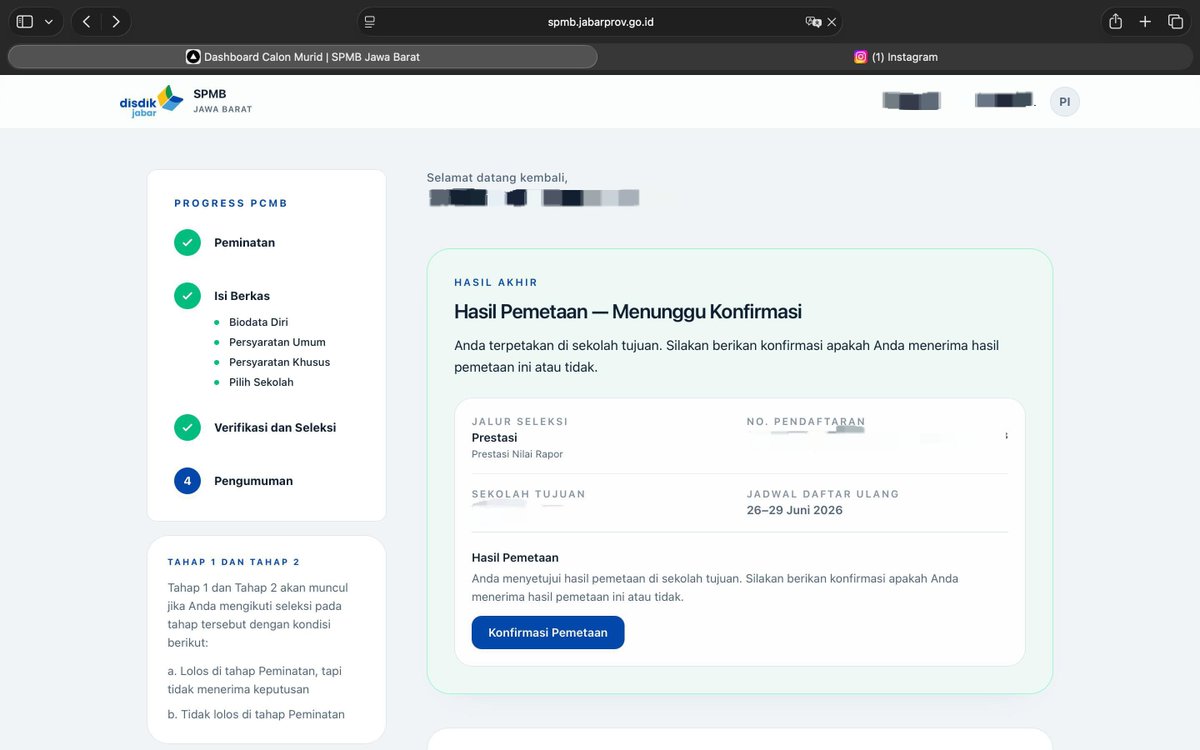Click the Prestasi jalur seleksi value
This screenshot has width=1200, height=750.
pyautogui.click(x=494, y=438)
